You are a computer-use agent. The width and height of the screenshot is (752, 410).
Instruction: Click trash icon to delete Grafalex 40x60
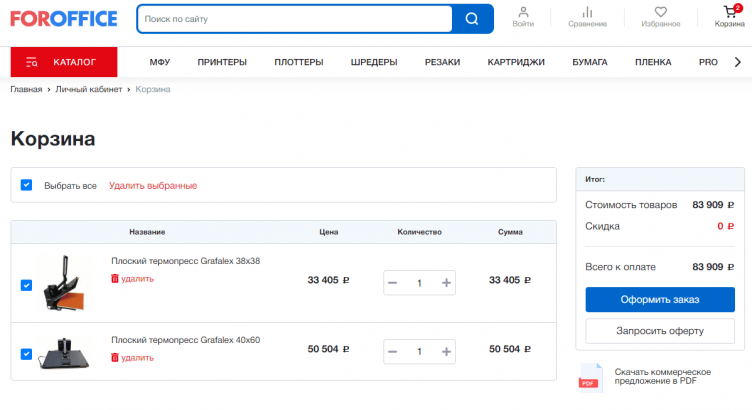click(115, 357)
